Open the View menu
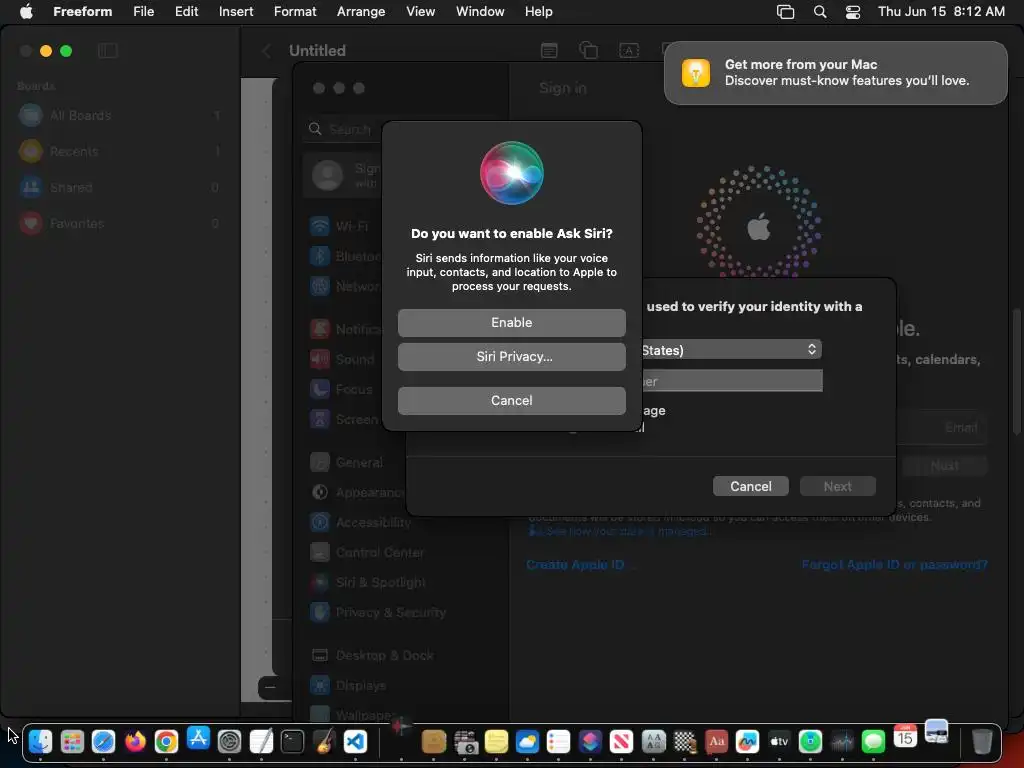This screenshot has height=768, width=1024. tap(421, 12)
